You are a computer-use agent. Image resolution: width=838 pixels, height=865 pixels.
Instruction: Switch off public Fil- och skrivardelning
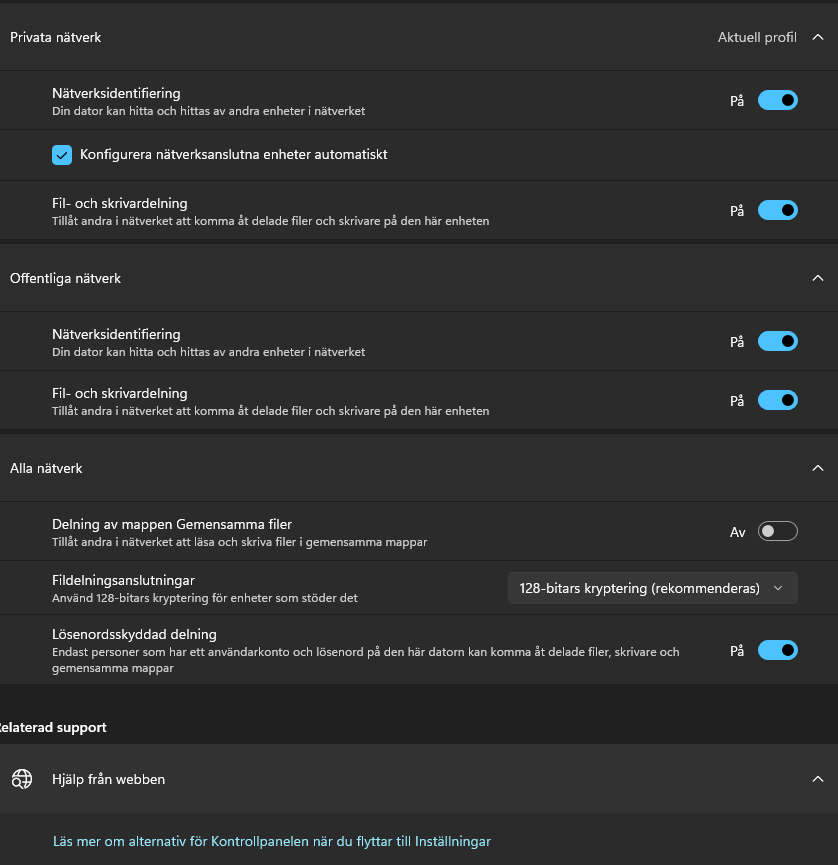click(x=777, y=400)
